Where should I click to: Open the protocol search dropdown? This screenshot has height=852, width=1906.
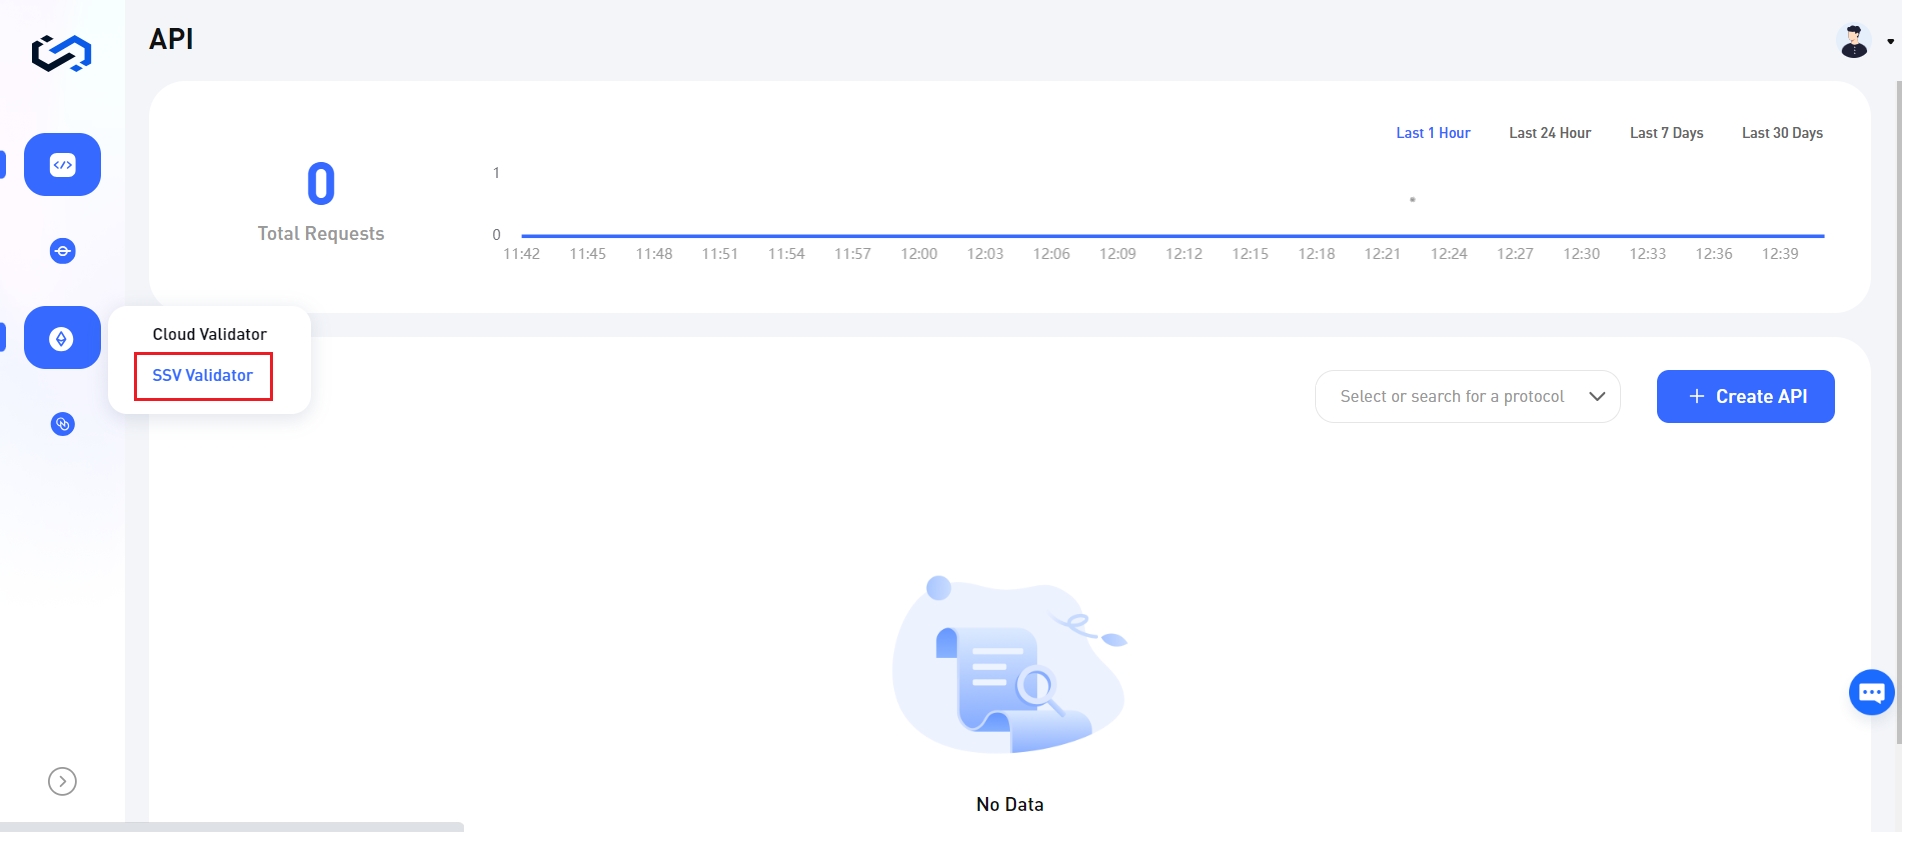coord(1466,397)
